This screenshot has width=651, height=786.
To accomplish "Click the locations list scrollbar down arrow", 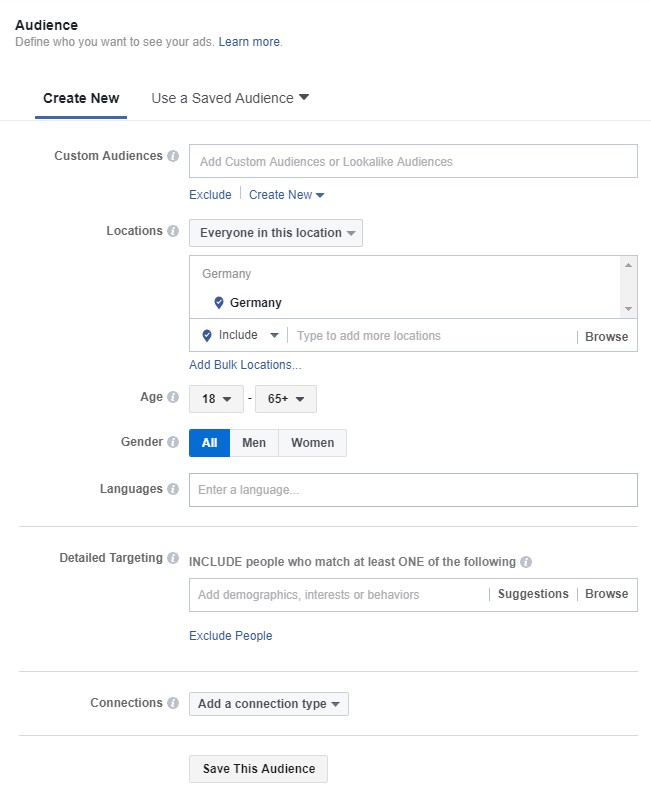I will pyautogui.click(x=628, y=309).
